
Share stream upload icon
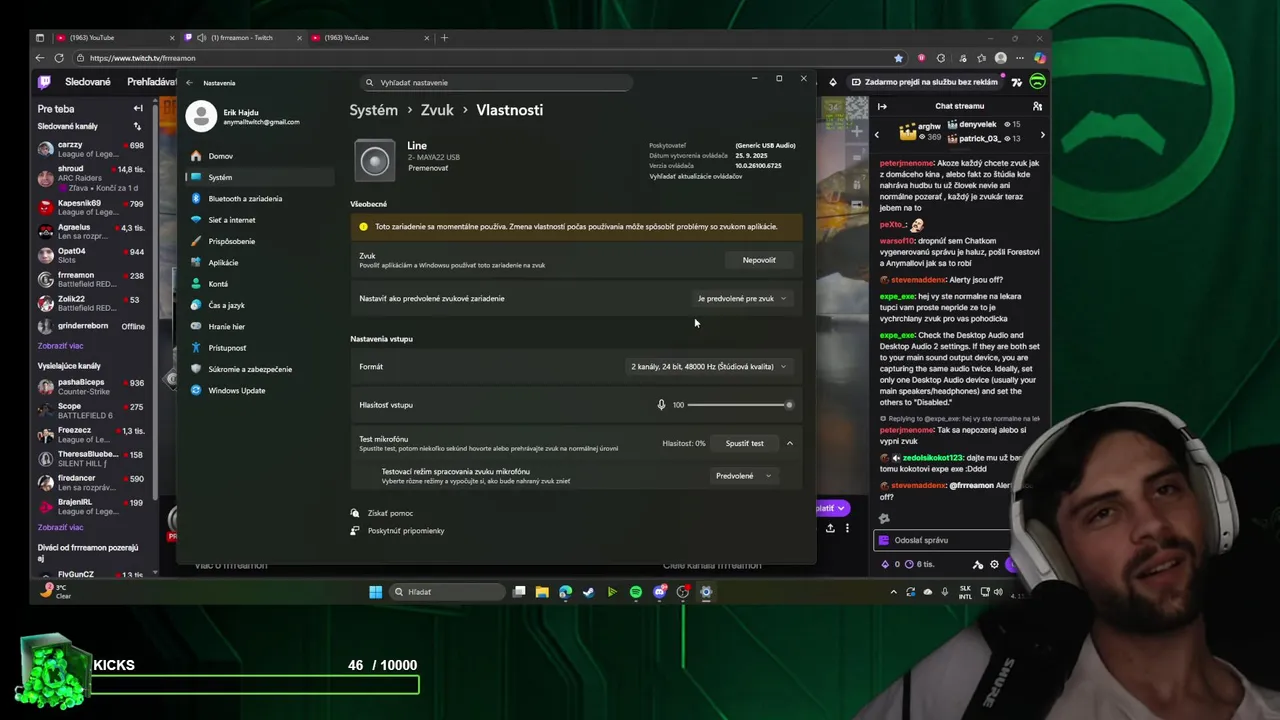(830, 528)
